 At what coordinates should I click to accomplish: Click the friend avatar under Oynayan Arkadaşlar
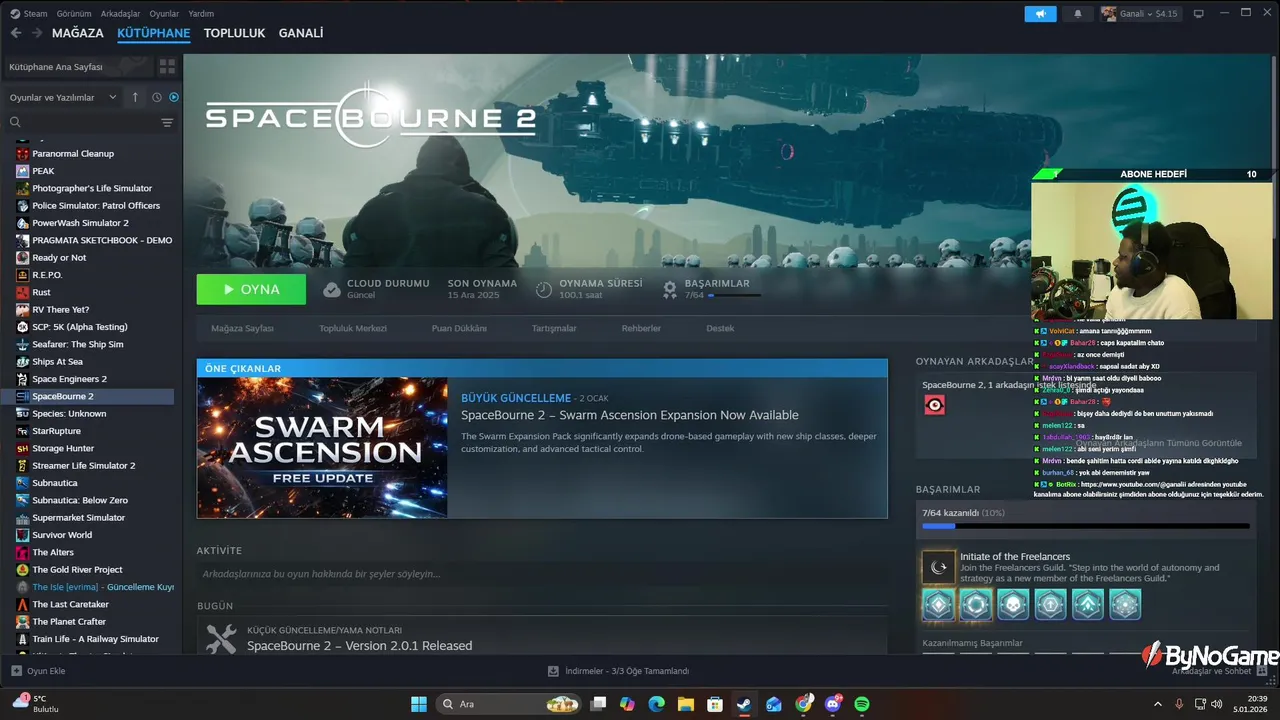[x=934, y=404]
